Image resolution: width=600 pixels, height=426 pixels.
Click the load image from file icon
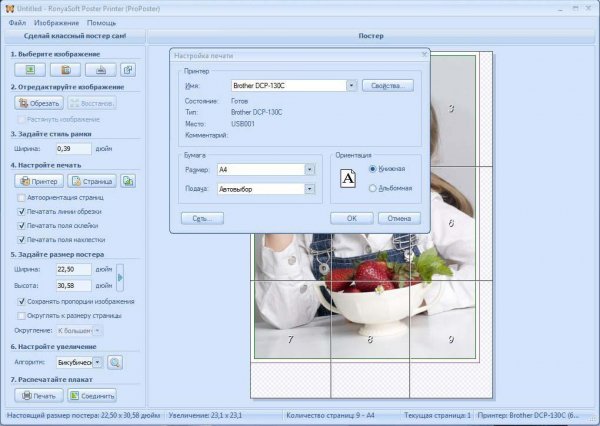[x=30, y=69]
